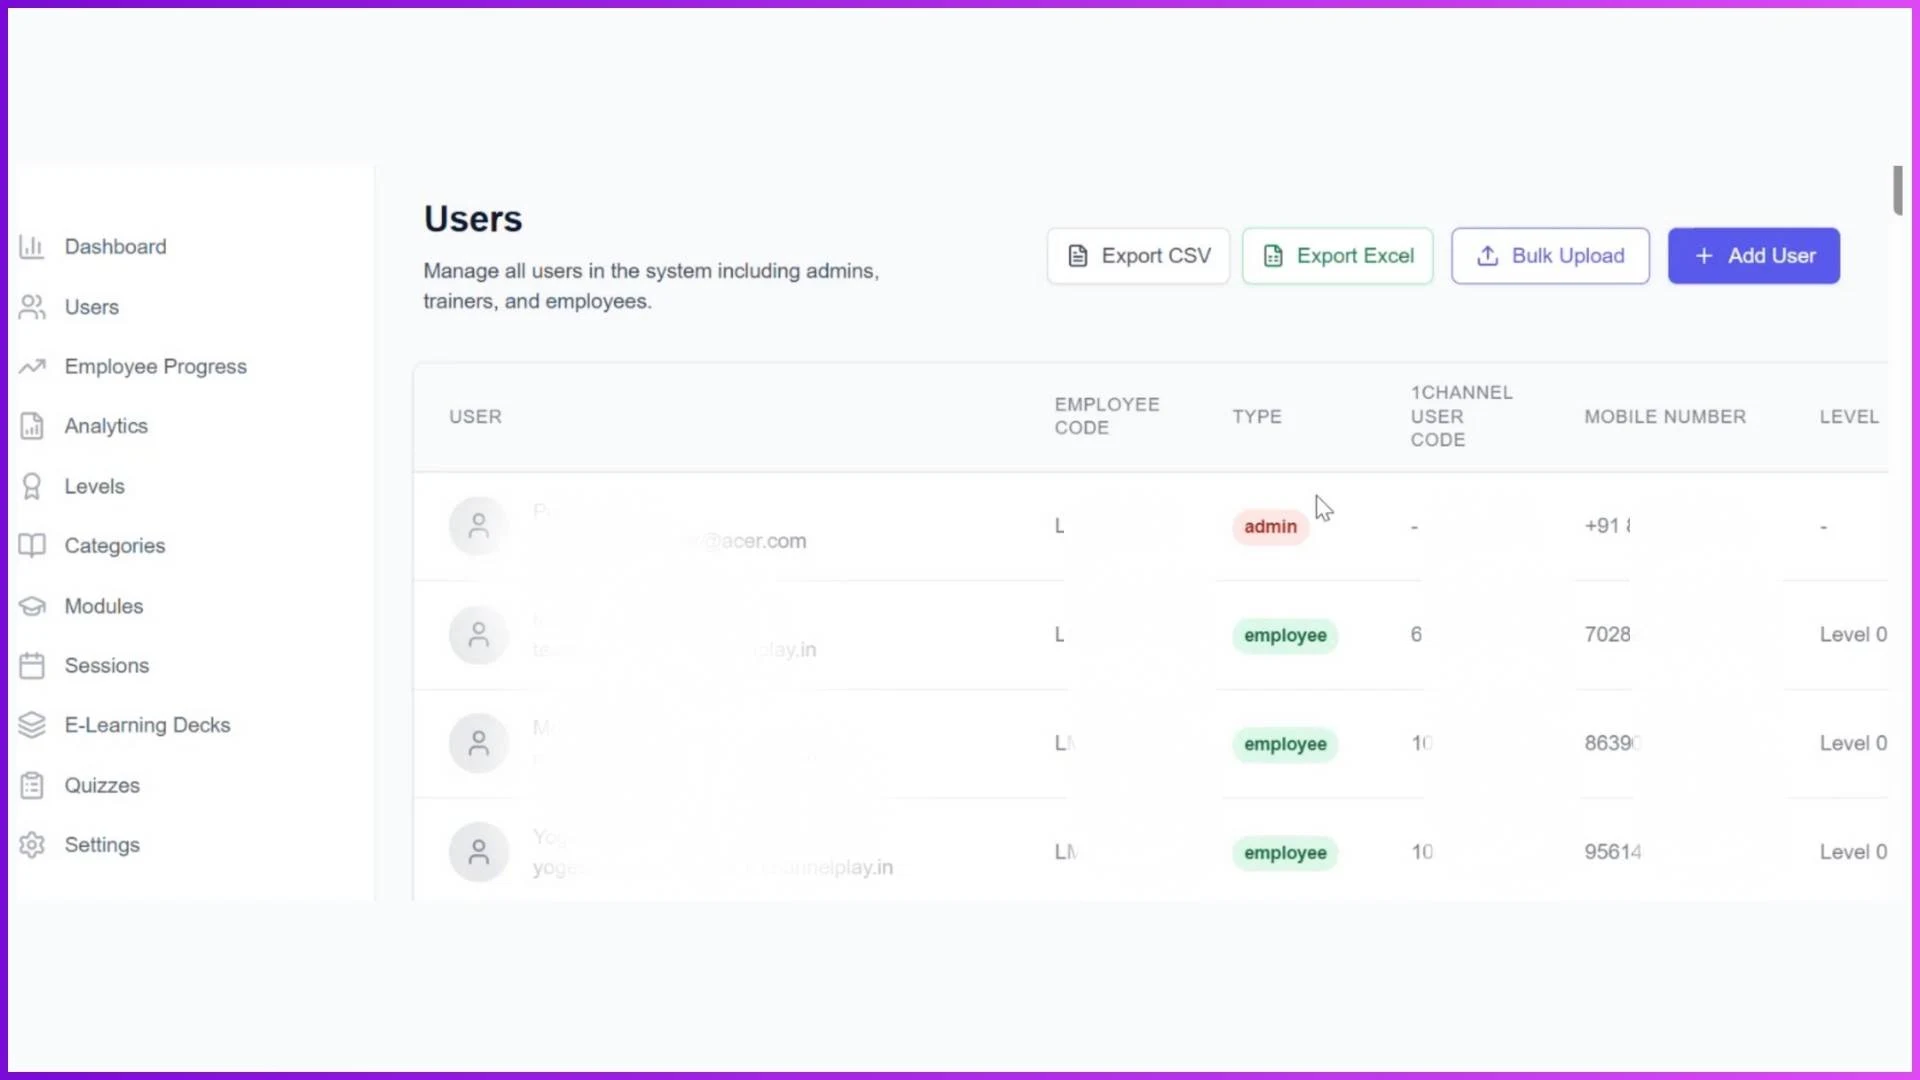Select the Sessions calendar icon
Screen dimensions: 1920x1080
pos(32,665)
